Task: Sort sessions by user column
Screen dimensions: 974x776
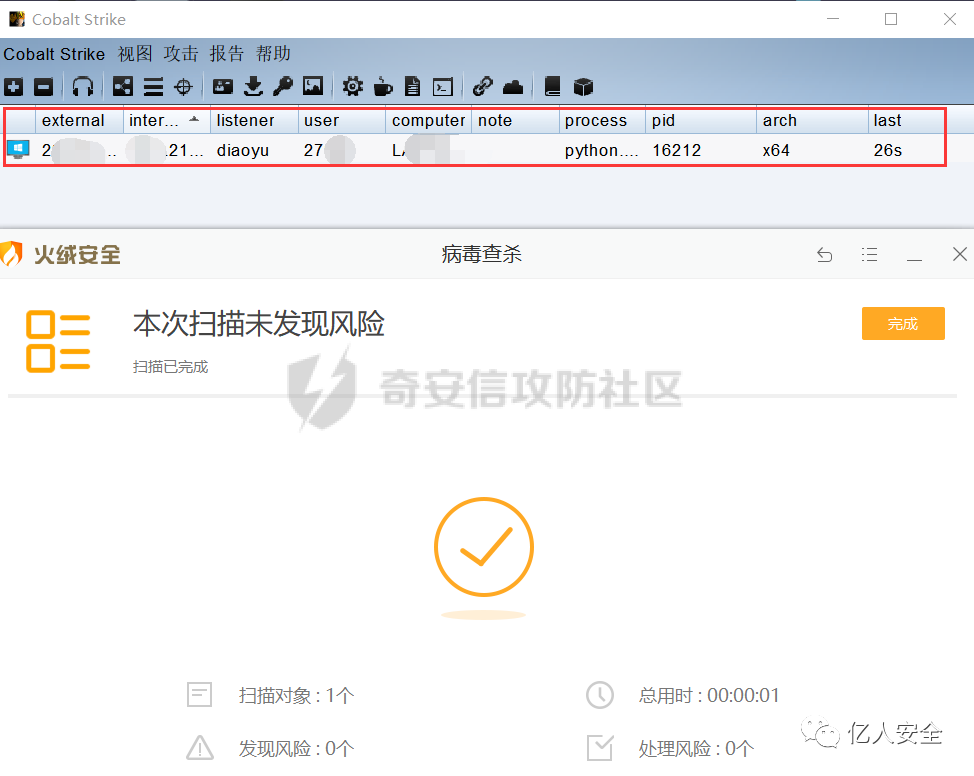Action: (x=342, y=121)
